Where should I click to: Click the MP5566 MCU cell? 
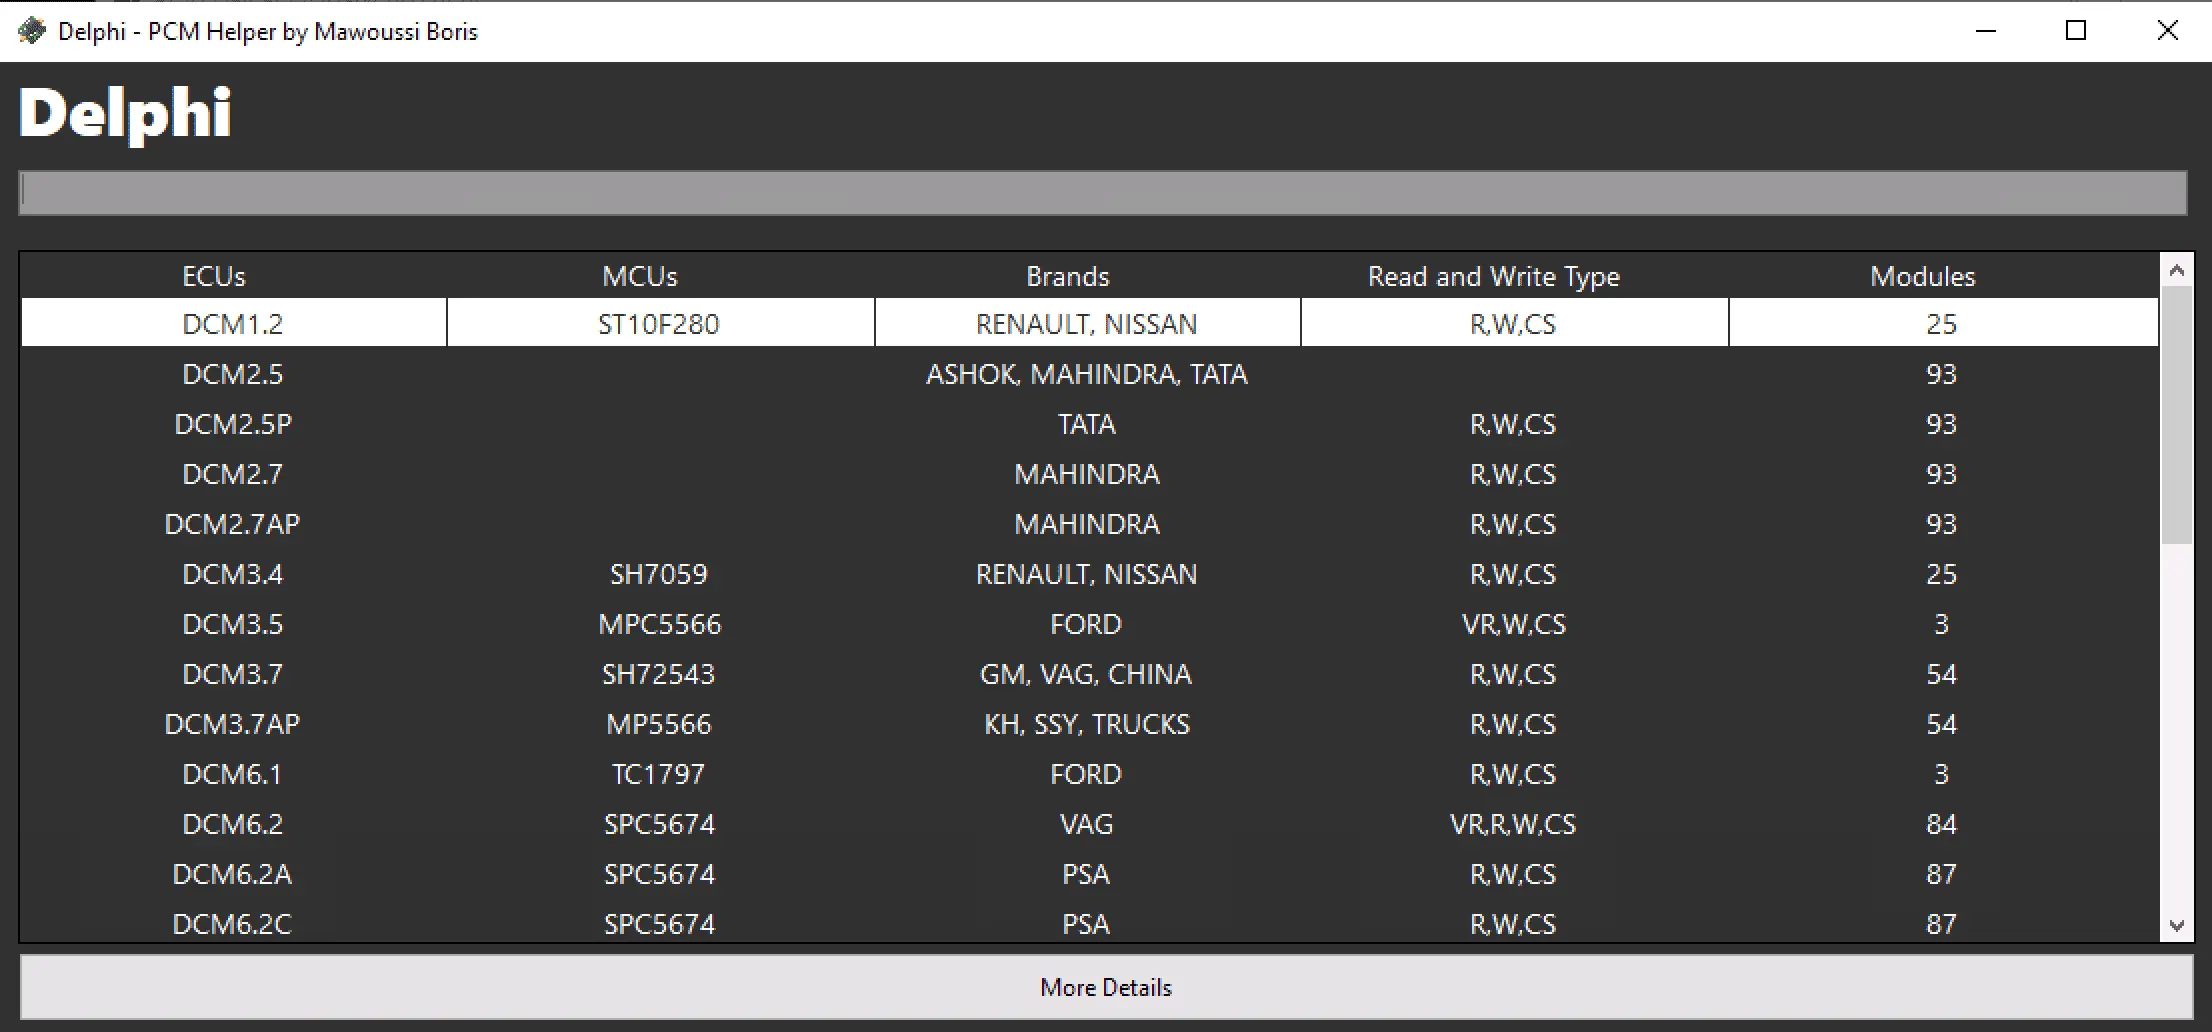[659, 724]
